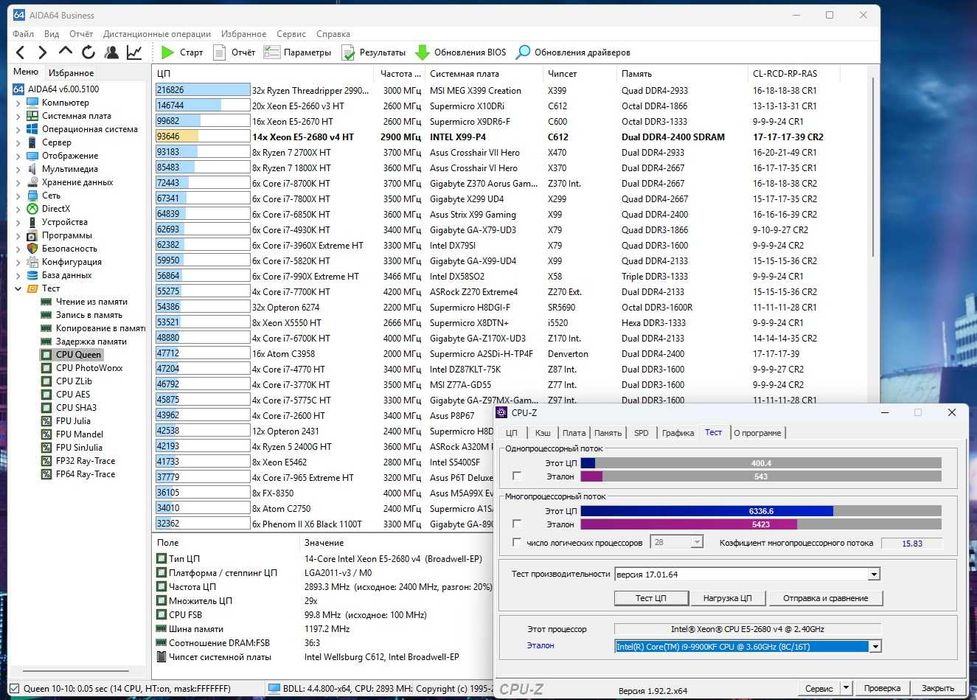Toggle status bar Queen checkbox
Screen dimensions: 977x700
coord(14,688)
